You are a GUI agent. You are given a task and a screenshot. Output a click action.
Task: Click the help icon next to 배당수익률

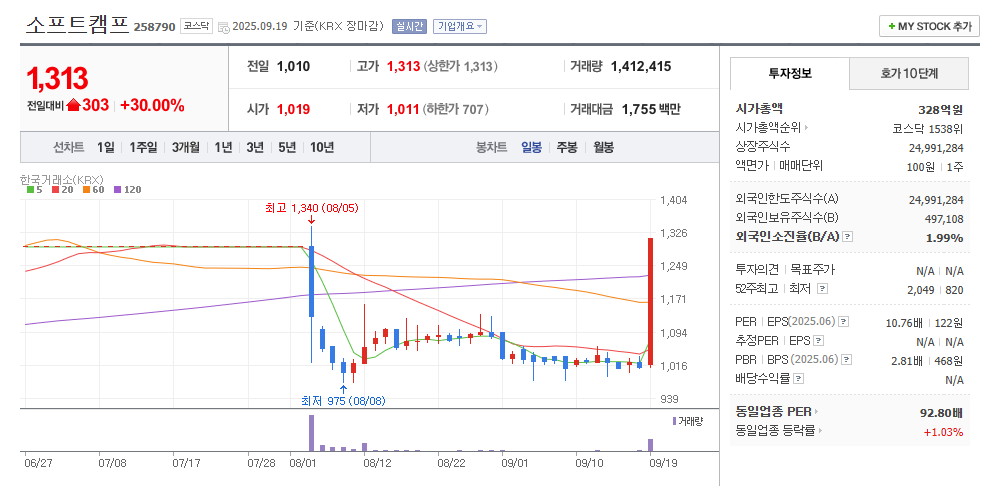tap(798, 379)
